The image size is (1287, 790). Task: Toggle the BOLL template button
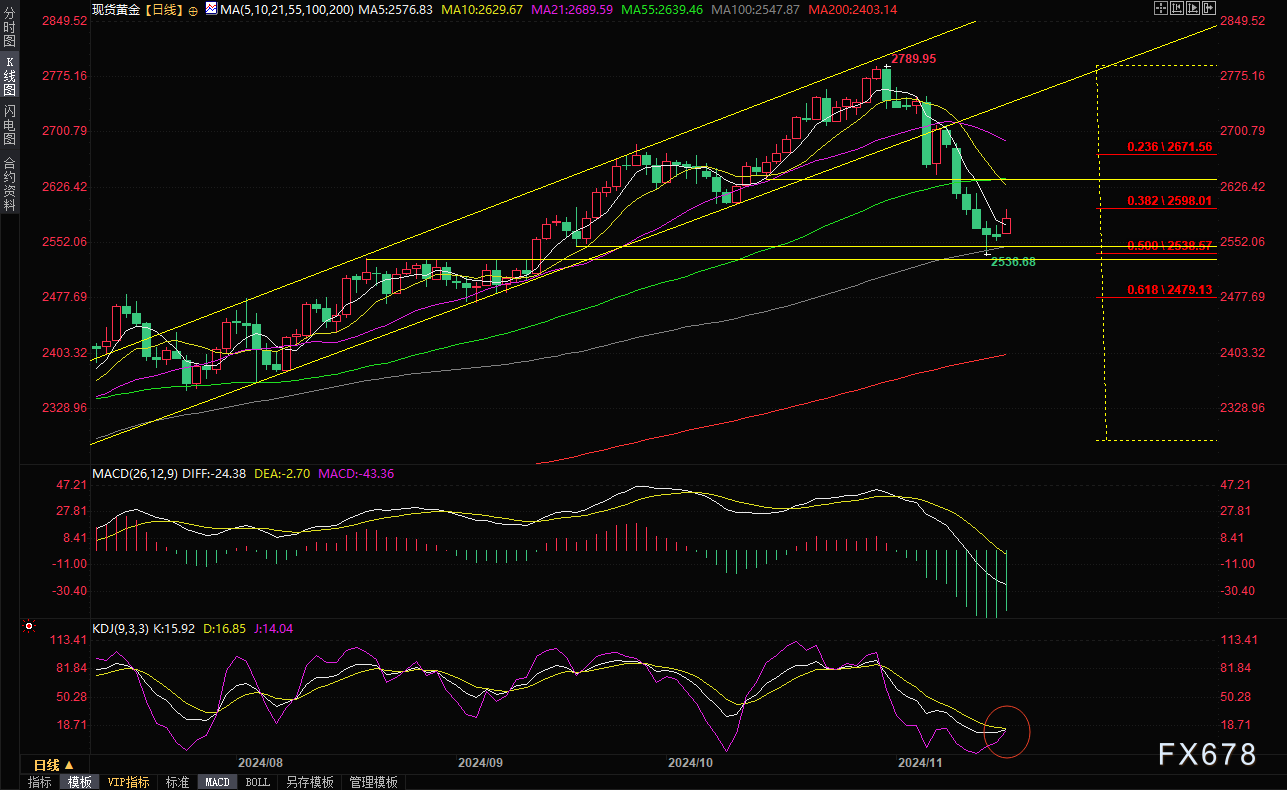pyautogui.click(x=257, y=782)
